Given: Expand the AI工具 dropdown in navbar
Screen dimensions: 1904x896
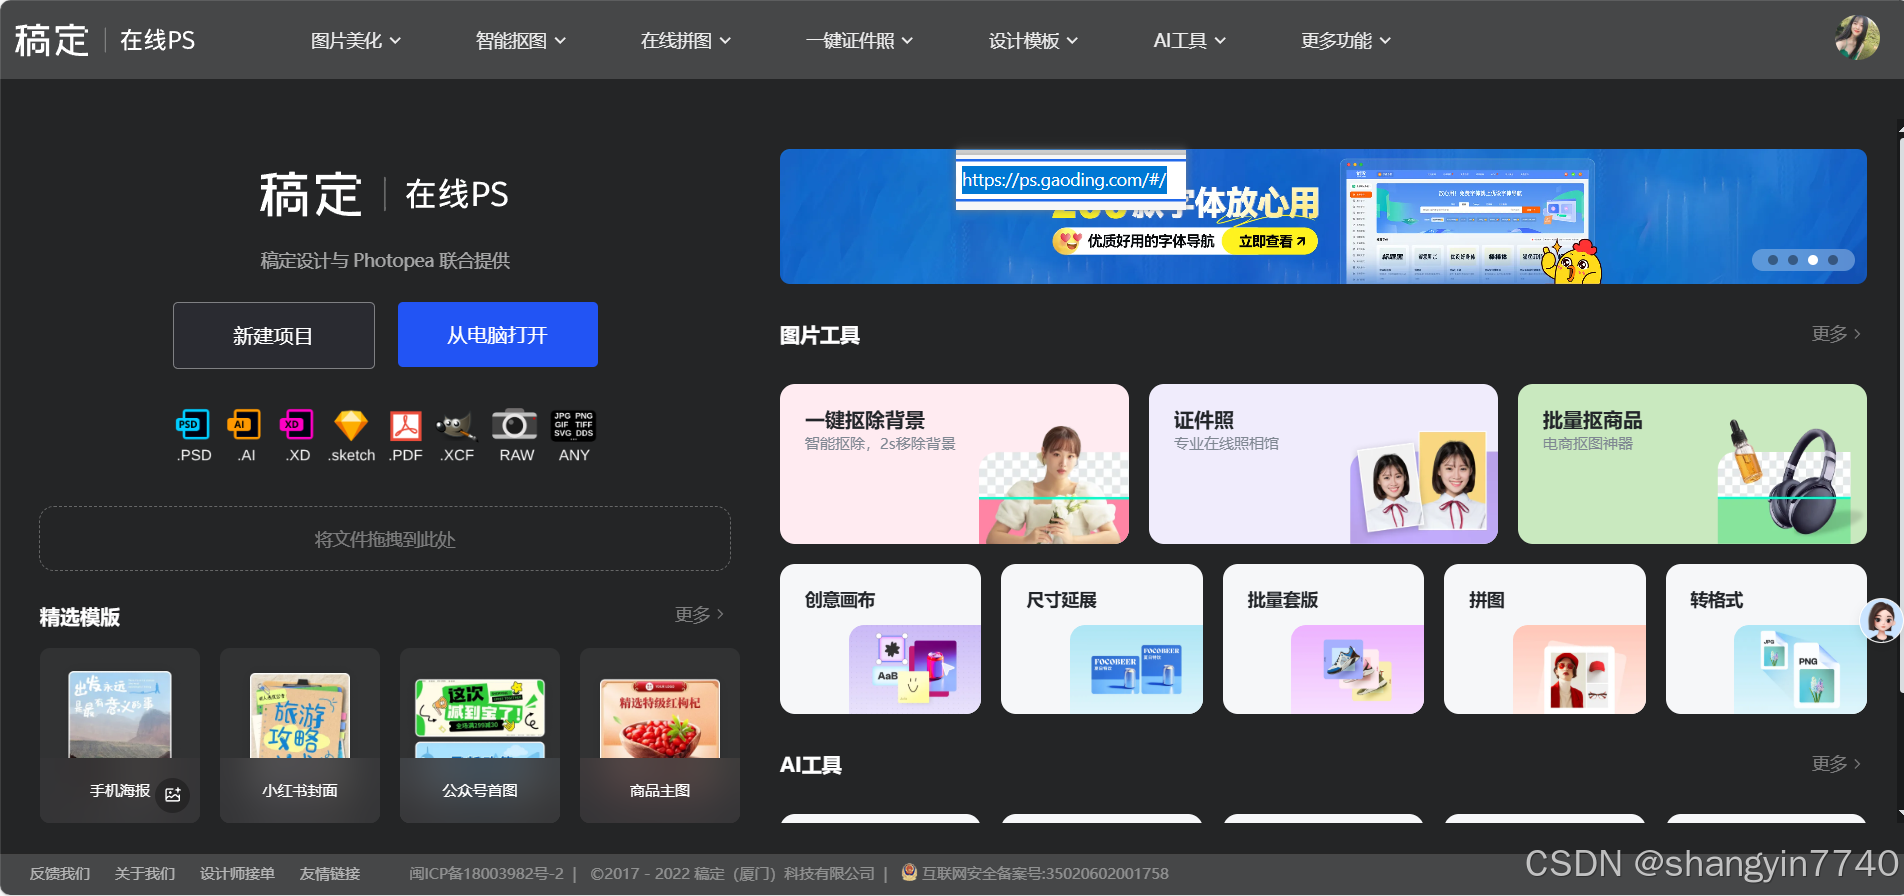Looking at the screenshot, I should pyautogui.click(x=1190, y=40).
